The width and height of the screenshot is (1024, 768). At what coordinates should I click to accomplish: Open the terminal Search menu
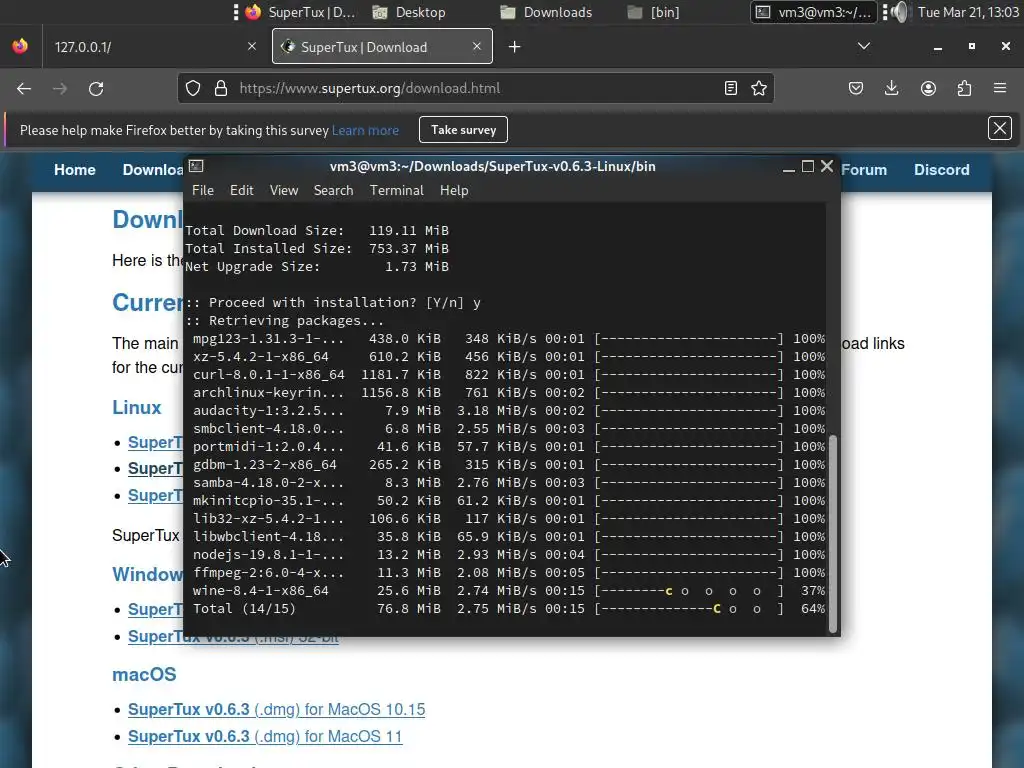[x=333, y=190]
